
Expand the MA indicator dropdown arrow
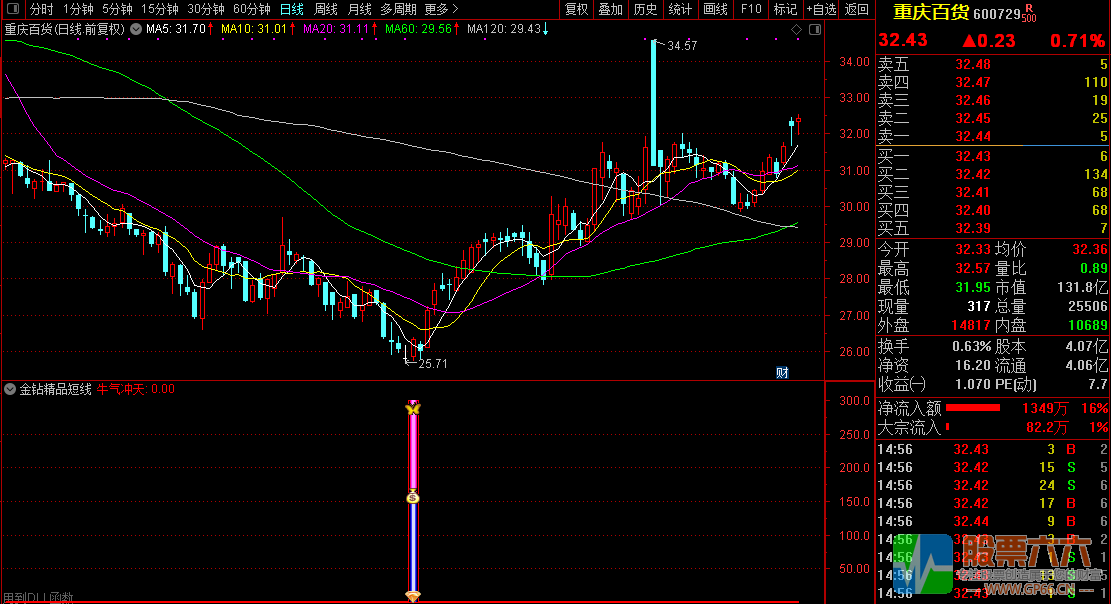136,29
